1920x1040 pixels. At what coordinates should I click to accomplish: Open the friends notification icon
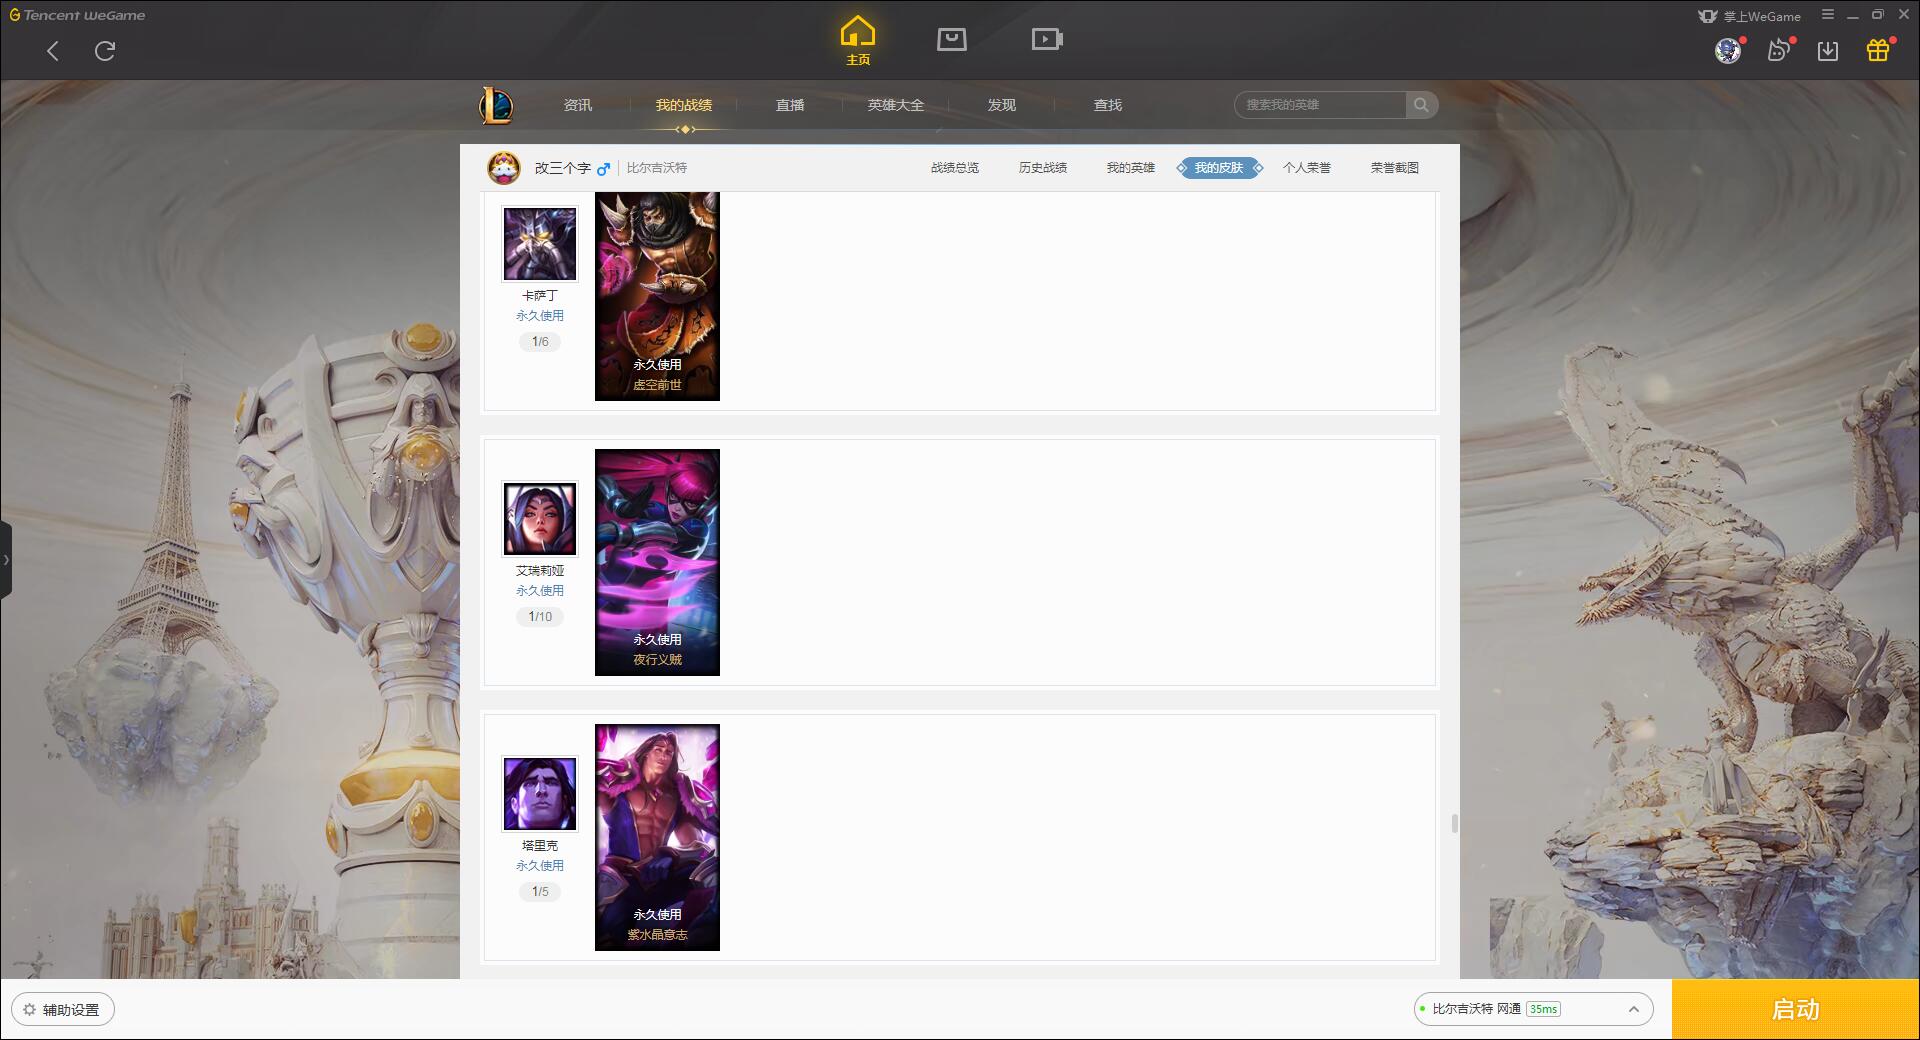[x=1778, y=51]
